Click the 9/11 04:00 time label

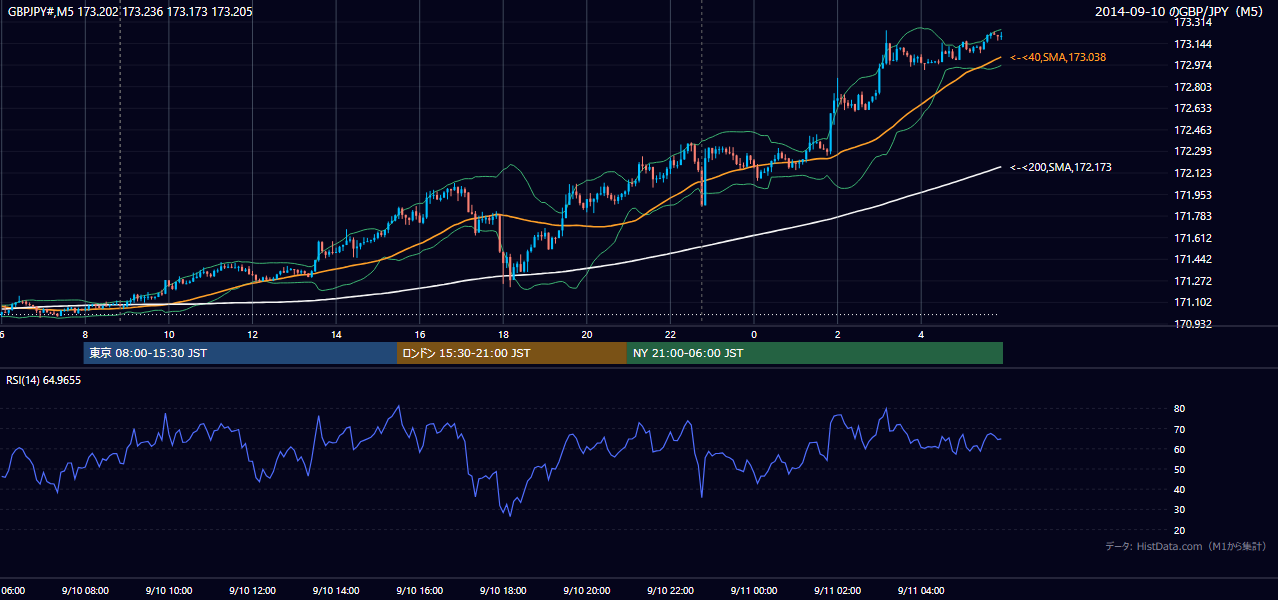pyautogui.click(x=920, y=591)
